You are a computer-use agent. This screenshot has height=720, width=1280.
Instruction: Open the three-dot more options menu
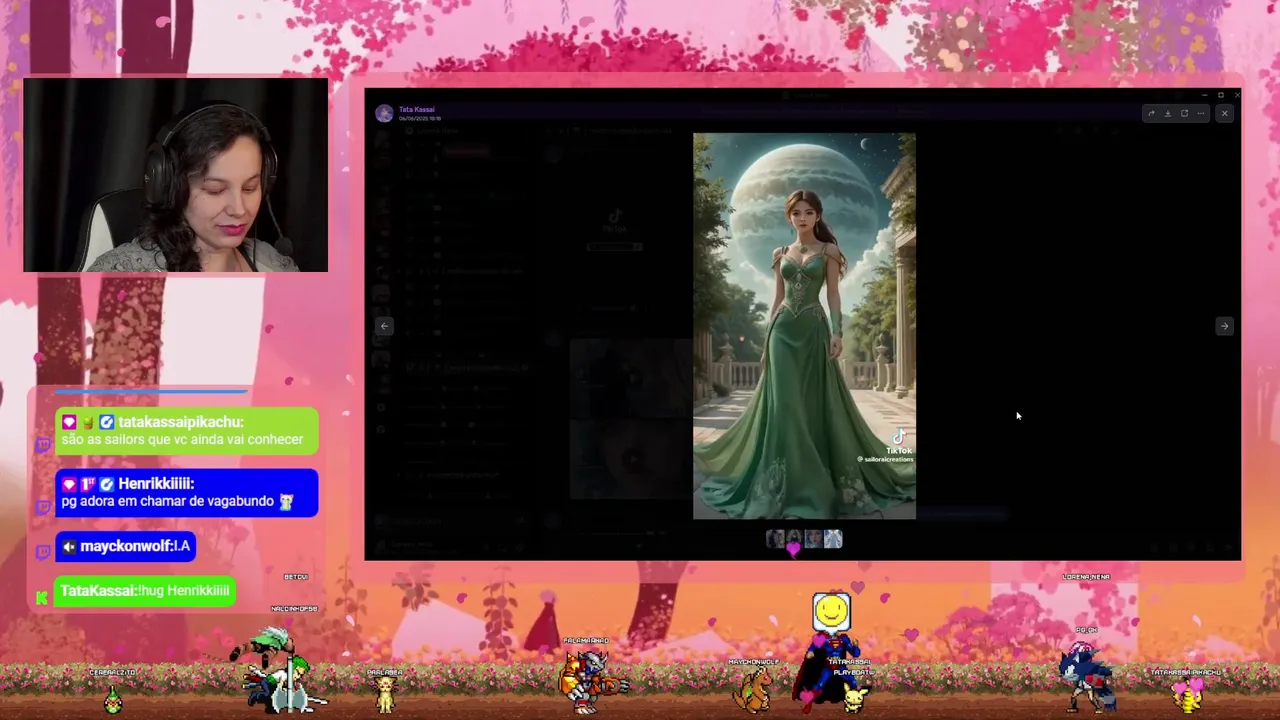1201,113
